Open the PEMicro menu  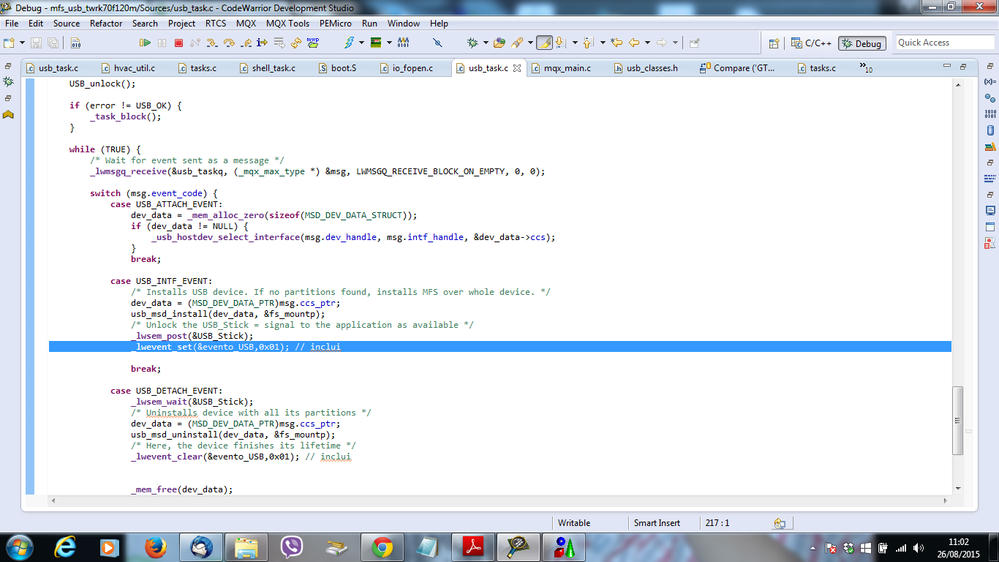coord(335,24)
